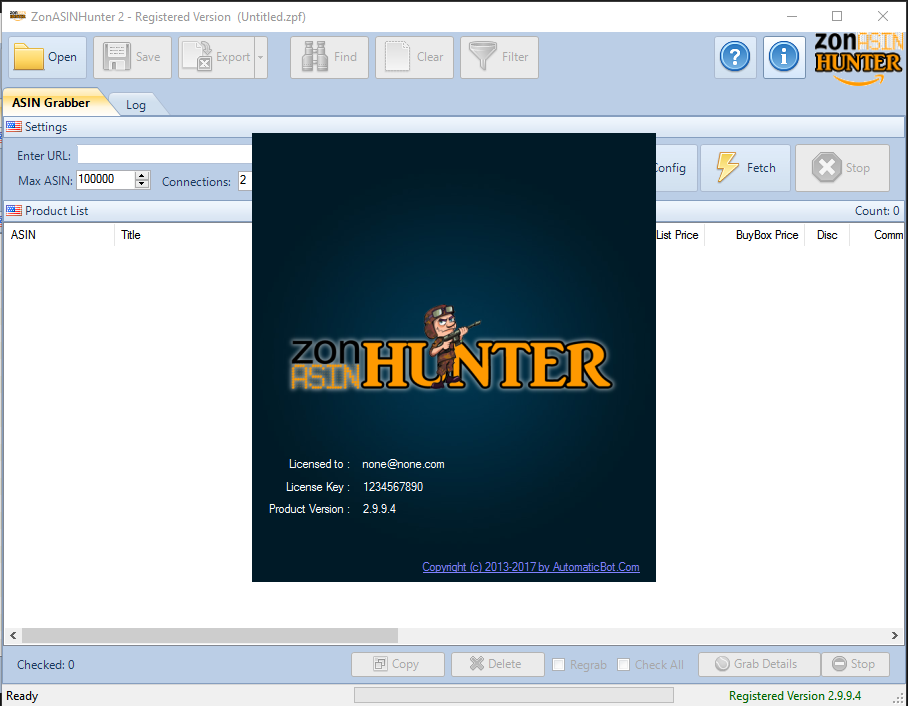Click the Settings section flag icon
The image size is (908, 706).
[14, 127]
